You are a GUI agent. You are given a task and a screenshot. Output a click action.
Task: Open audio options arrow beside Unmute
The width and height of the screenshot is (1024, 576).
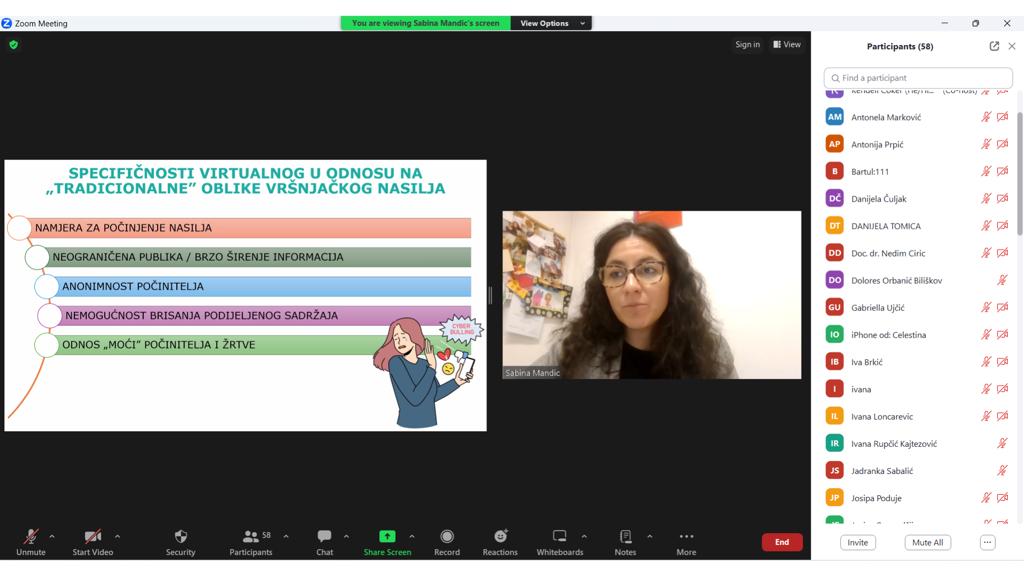point(52,536)
